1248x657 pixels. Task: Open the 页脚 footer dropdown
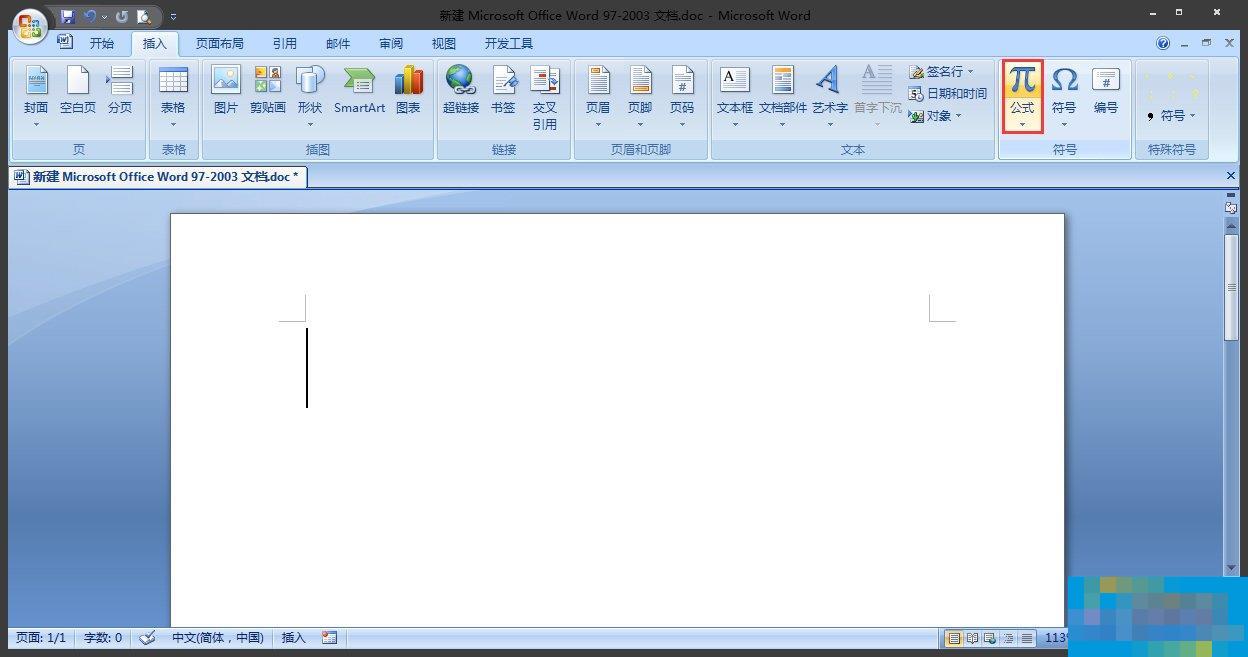(x=640, y=96)
